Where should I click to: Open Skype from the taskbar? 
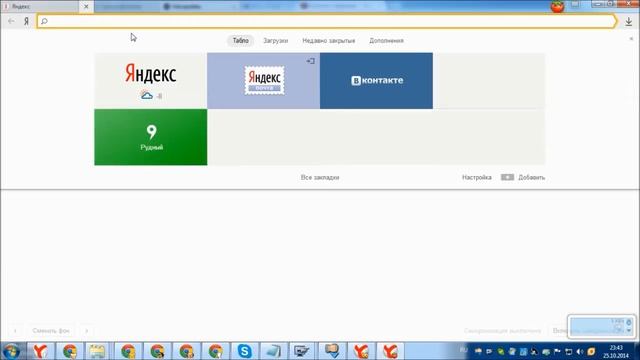coord(244,351)
